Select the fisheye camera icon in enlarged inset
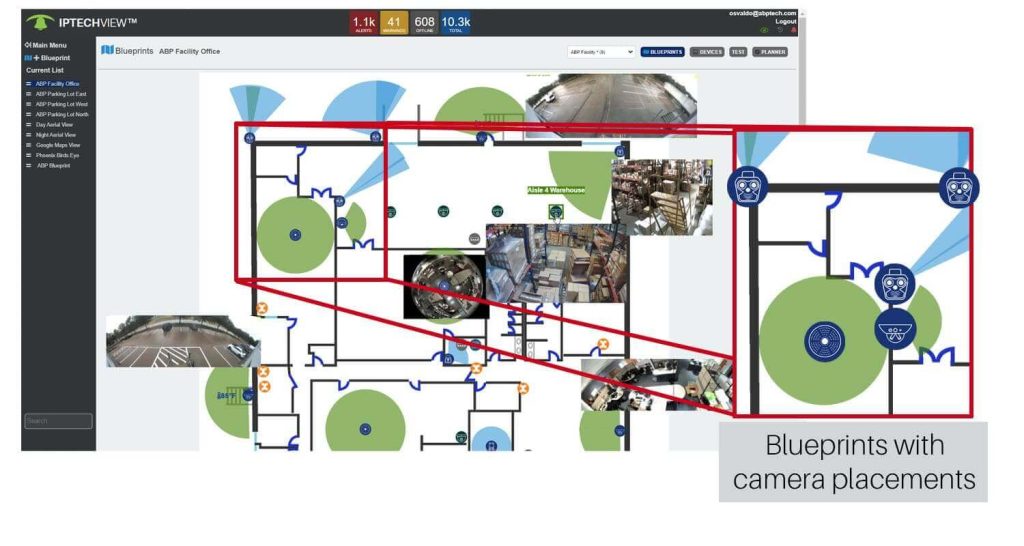 click(x=826, y=340)
